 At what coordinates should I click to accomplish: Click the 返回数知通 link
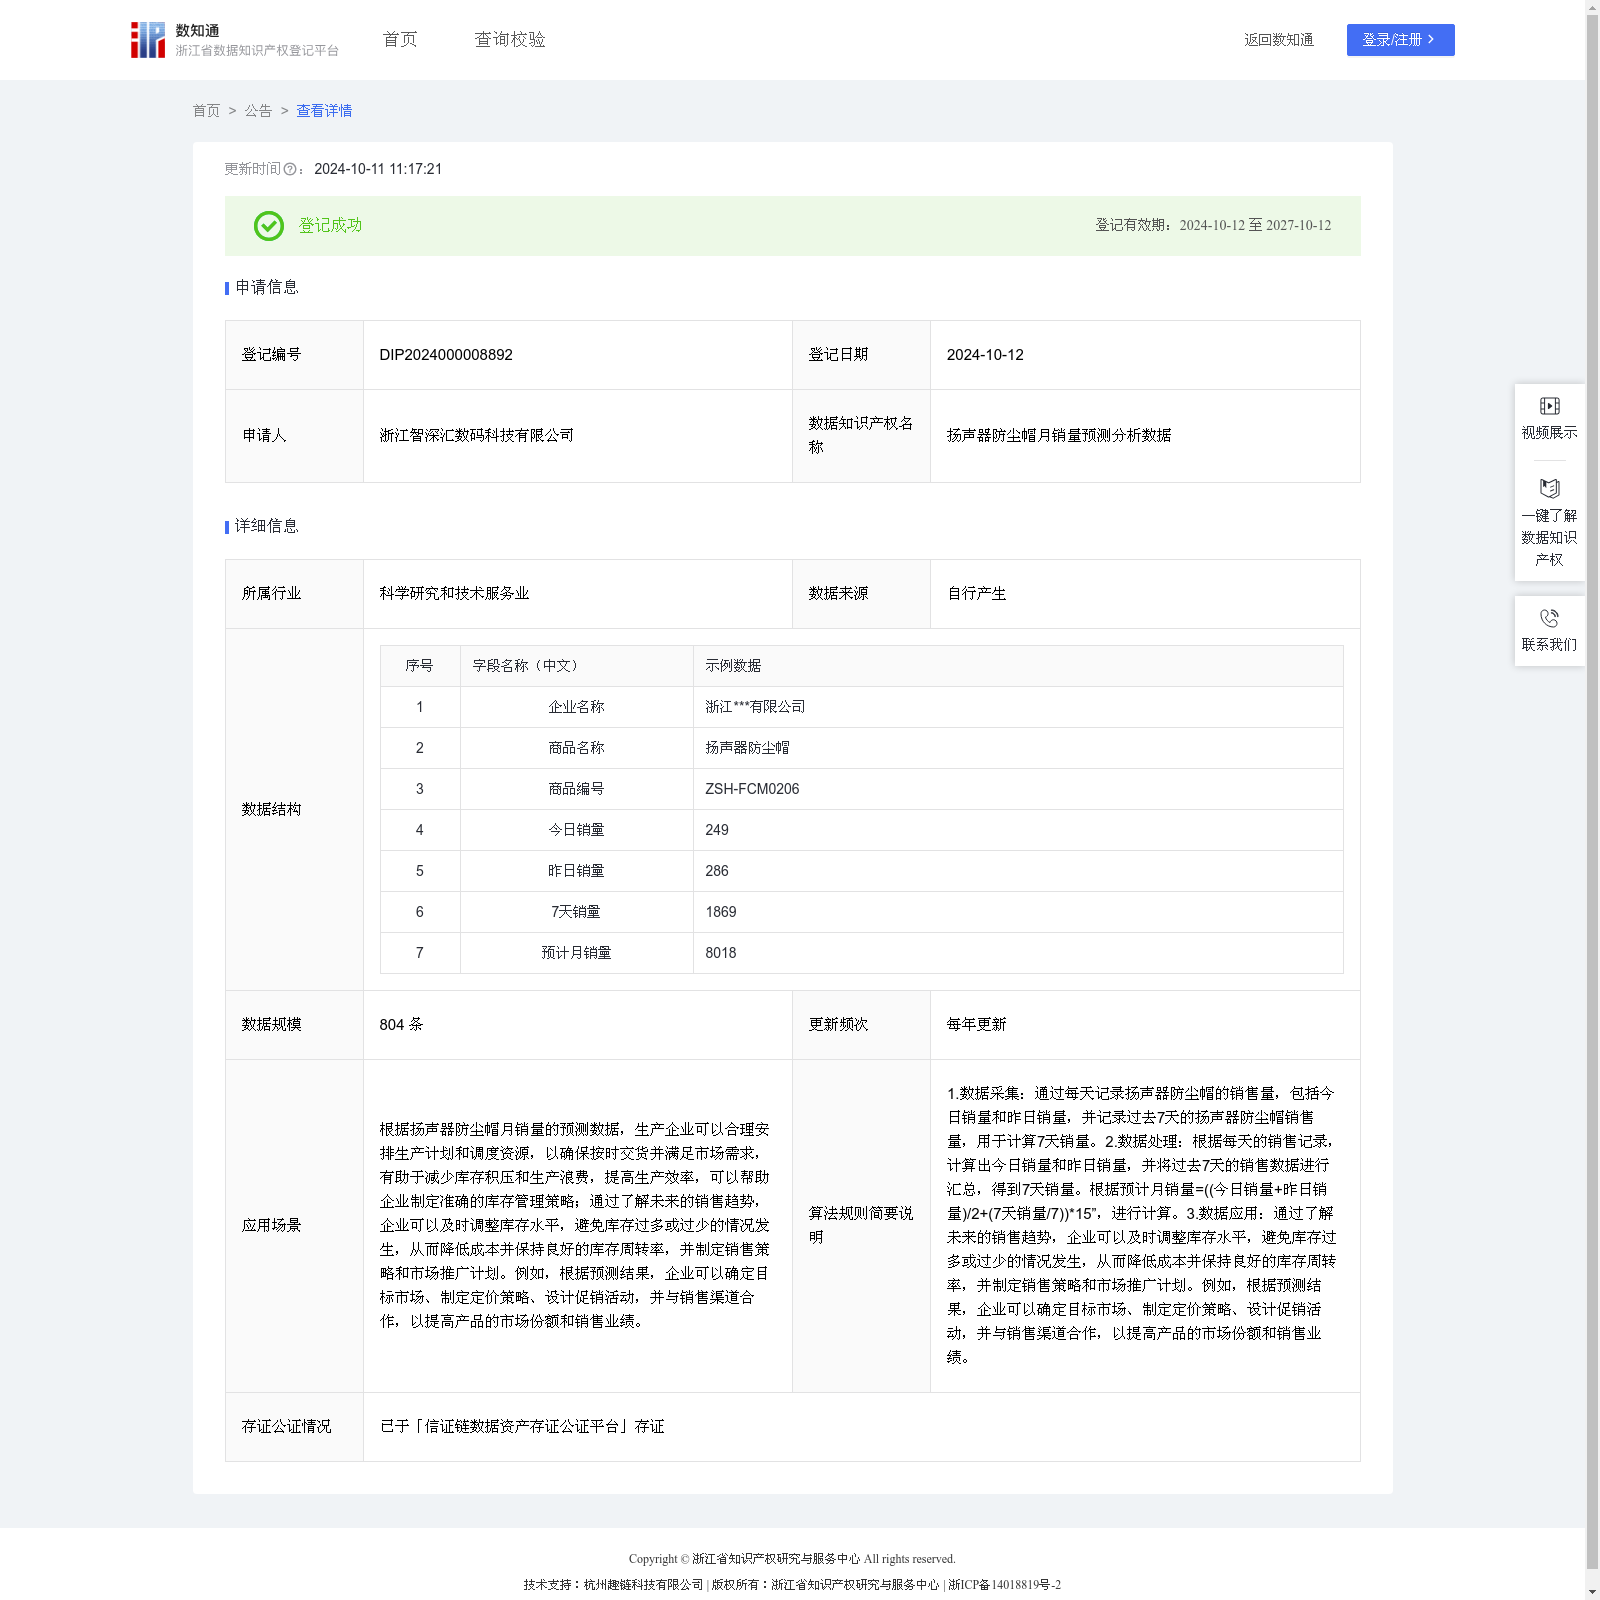pos(1278,40)
